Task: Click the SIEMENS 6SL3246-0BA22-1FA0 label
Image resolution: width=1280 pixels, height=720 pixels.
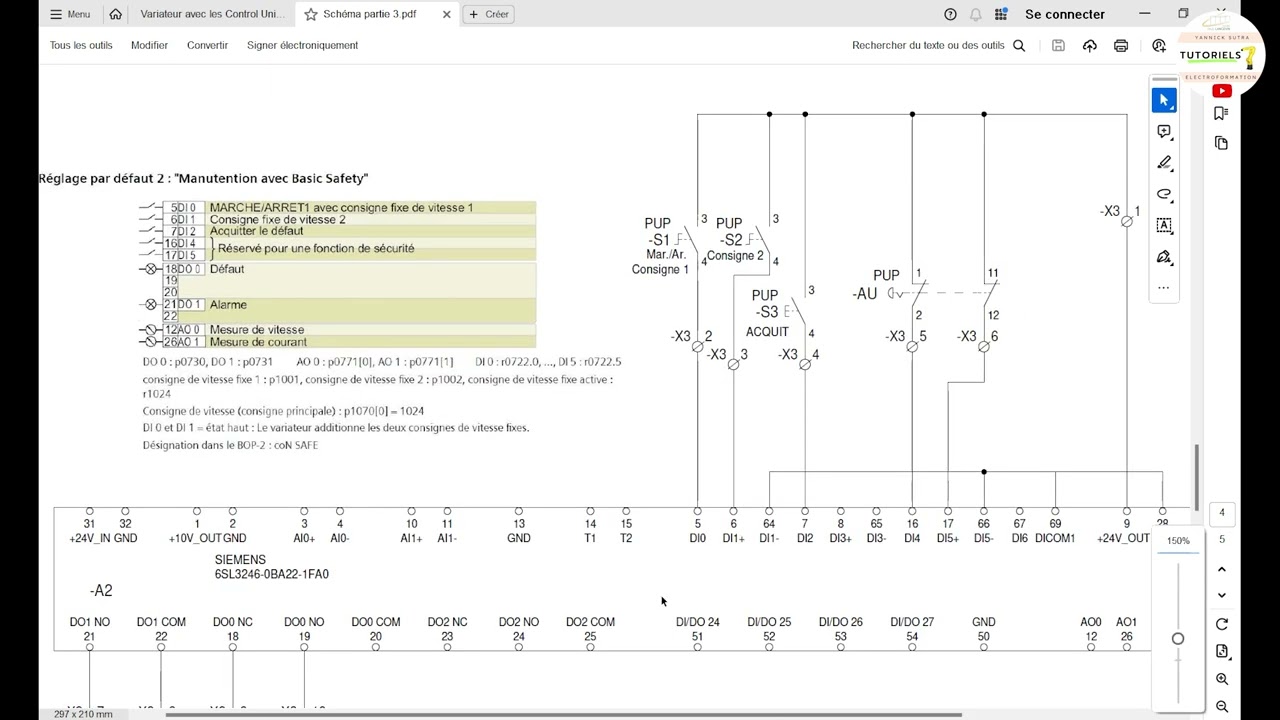Action: (x=271, y=567)
